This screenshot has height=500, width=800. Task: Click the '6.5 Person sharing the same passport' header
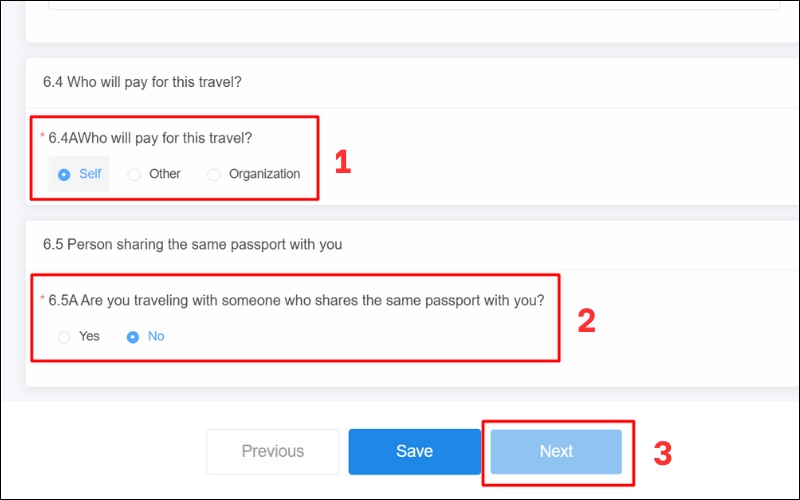(192, 244)
